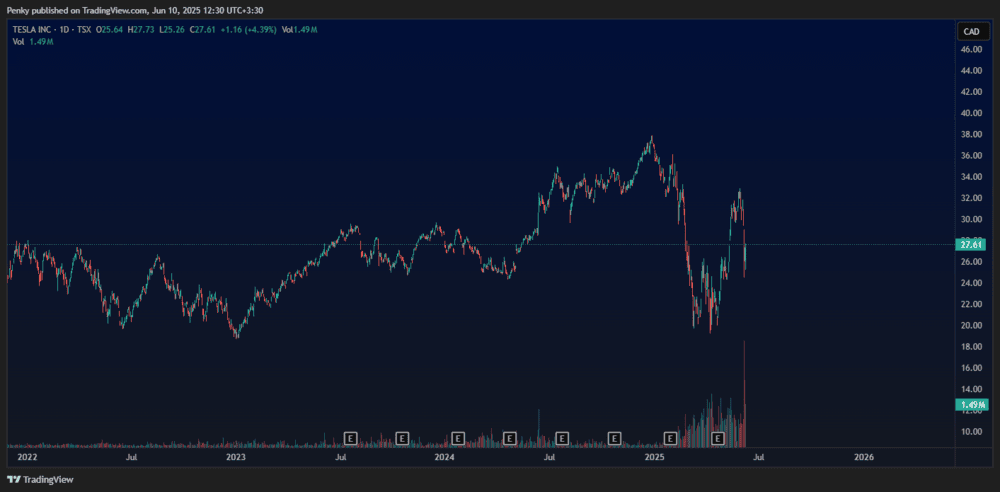Click the 24.00 price axis label
Viewport: 1000px width, 492px height.
click(971, 283)
